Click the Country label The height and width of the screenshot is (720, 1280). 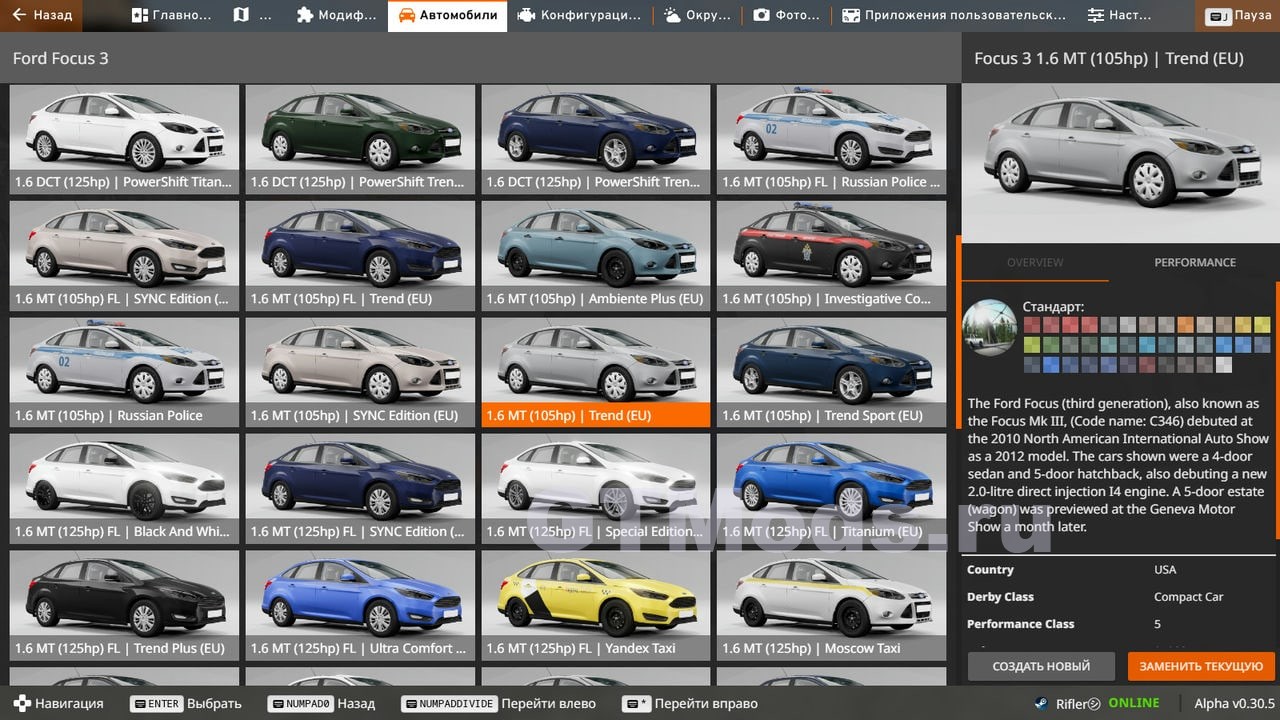click(x=990, y=569)
